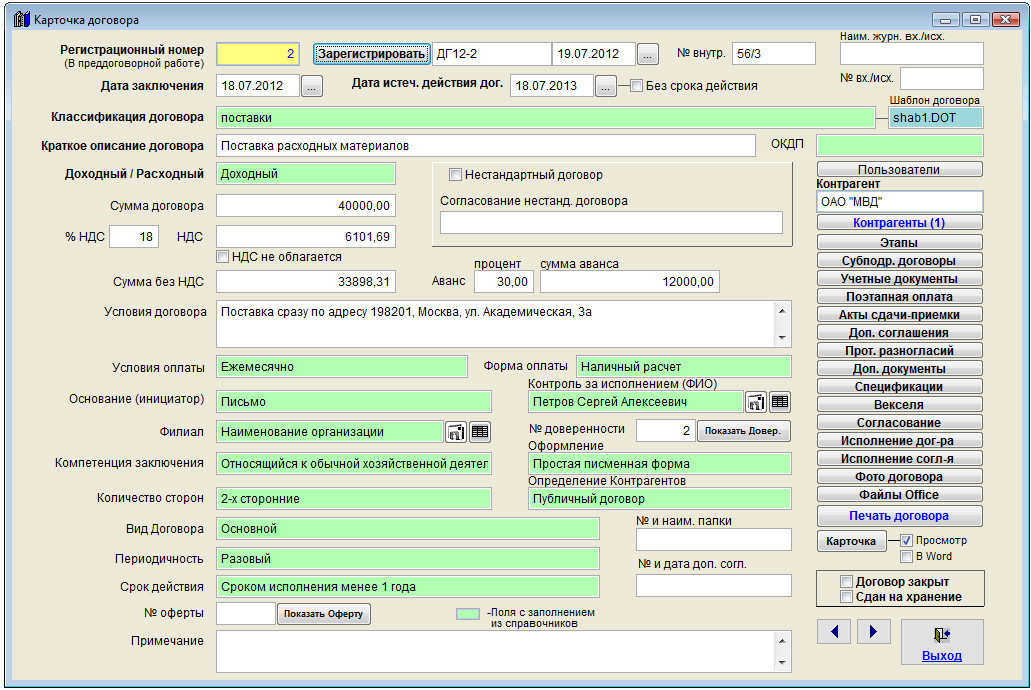Enable the Без срока действия checkbox
Viewport: 1031px width, 690px height.
[636, 86]
